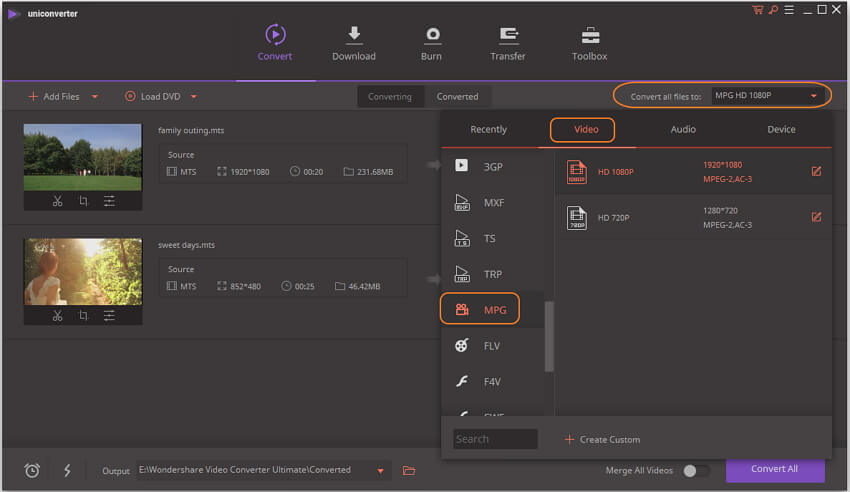This screenshot has height=492, width=850.
Task: Choose the HD 1080P preset row
Action: (x=693, y=172)
